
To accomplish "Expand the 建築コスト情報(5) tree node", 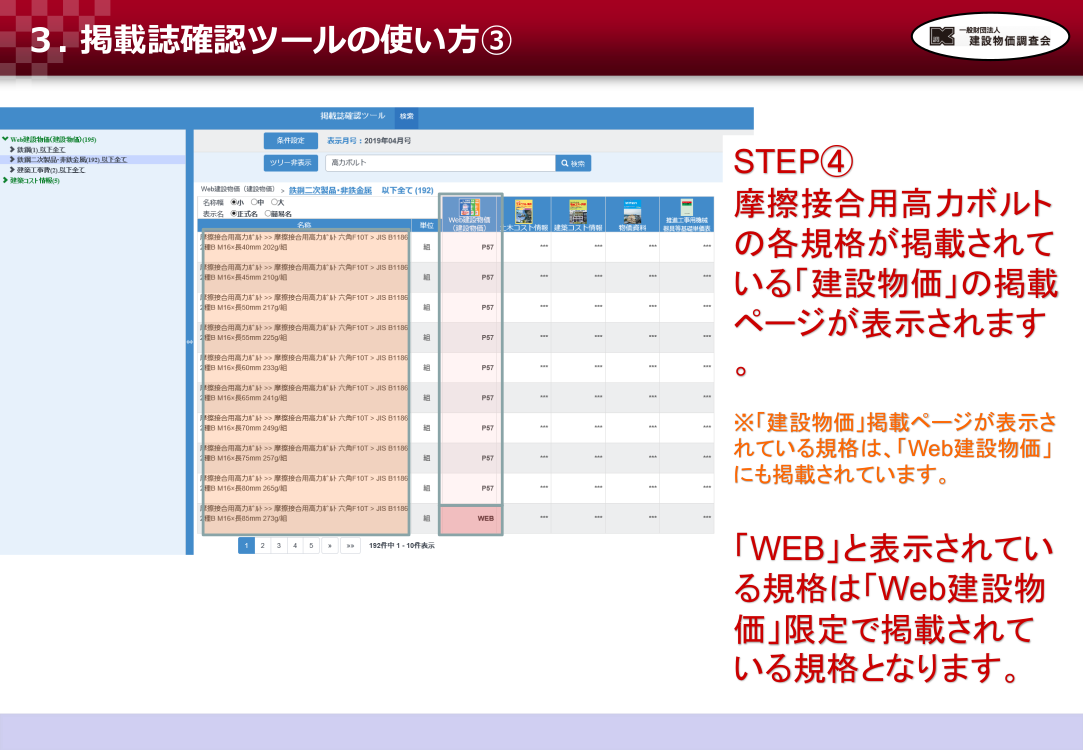I will [x=6, y=180].
